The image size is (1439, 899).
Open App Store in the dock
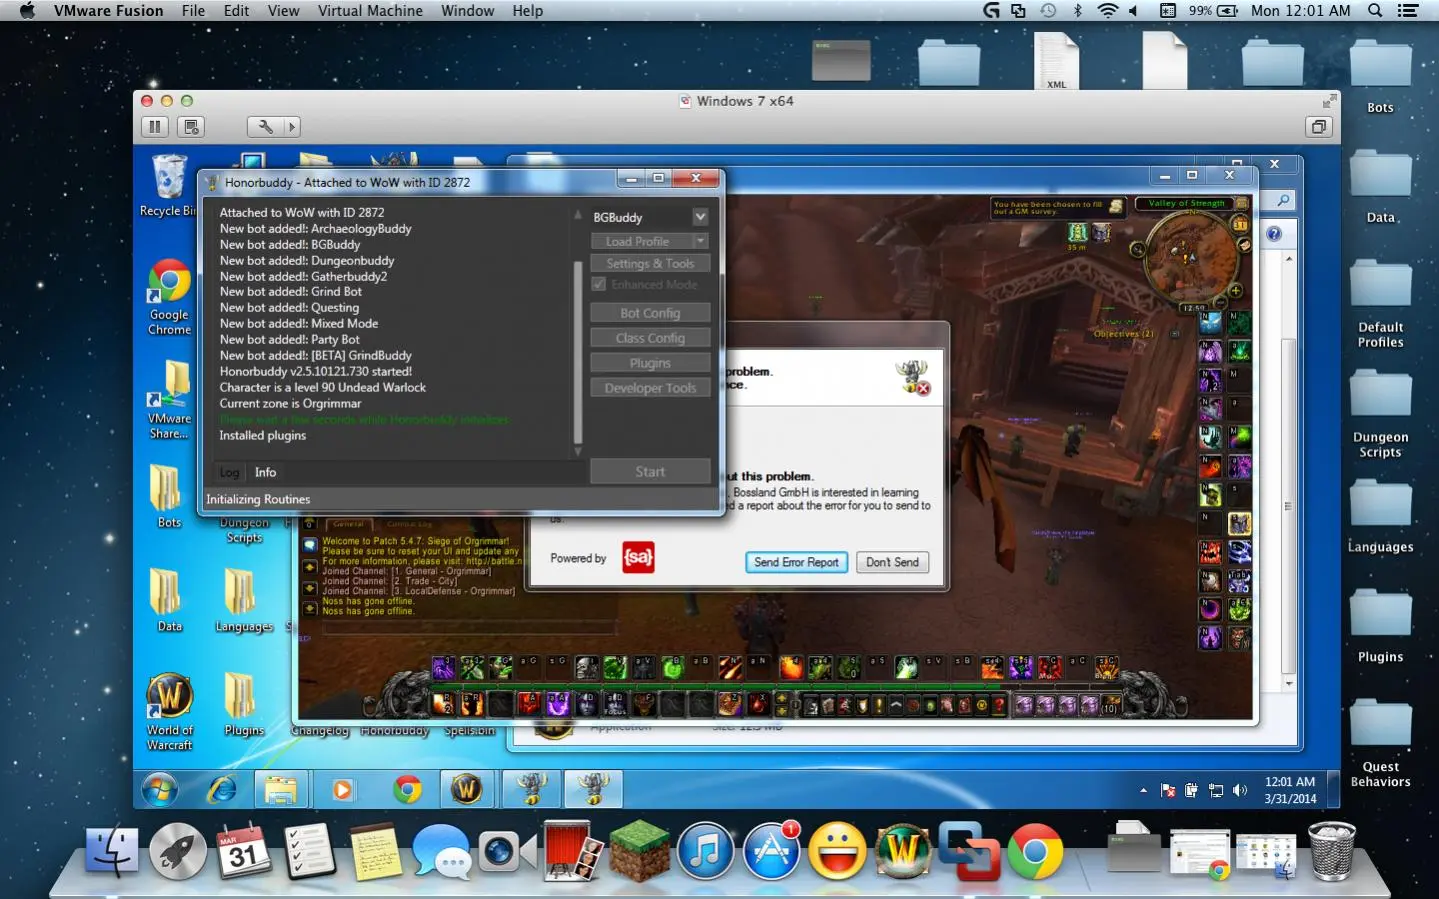771,851
